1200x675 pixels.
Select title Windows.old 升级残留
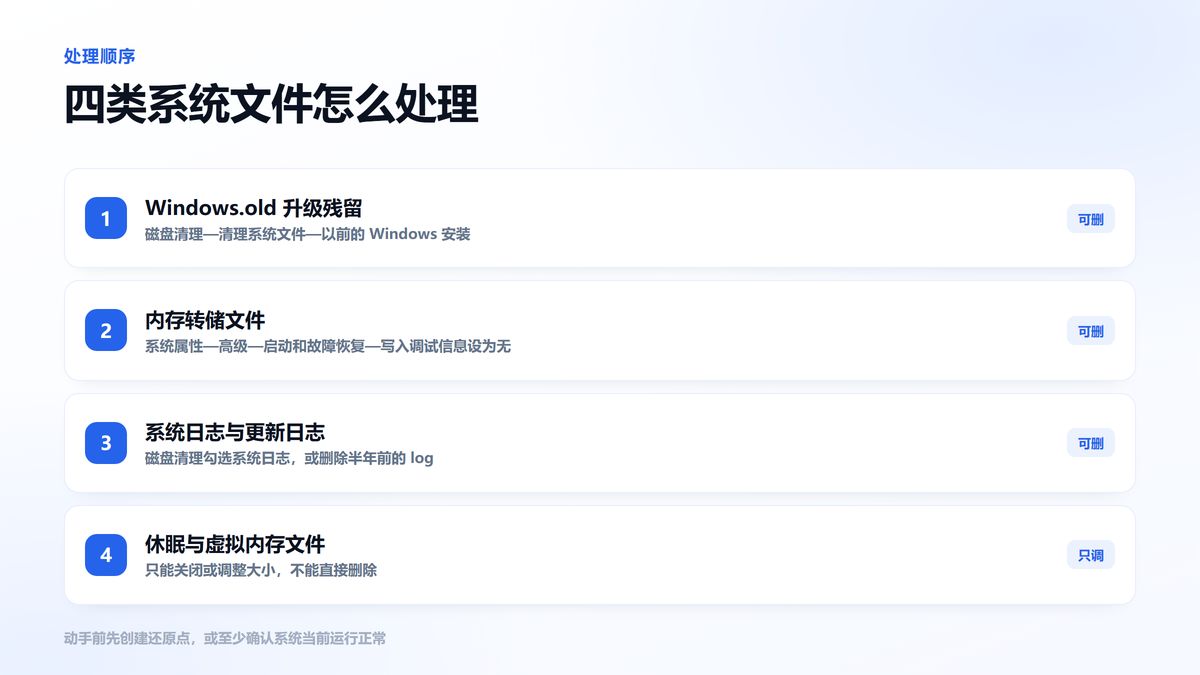(x=253, y=208)
